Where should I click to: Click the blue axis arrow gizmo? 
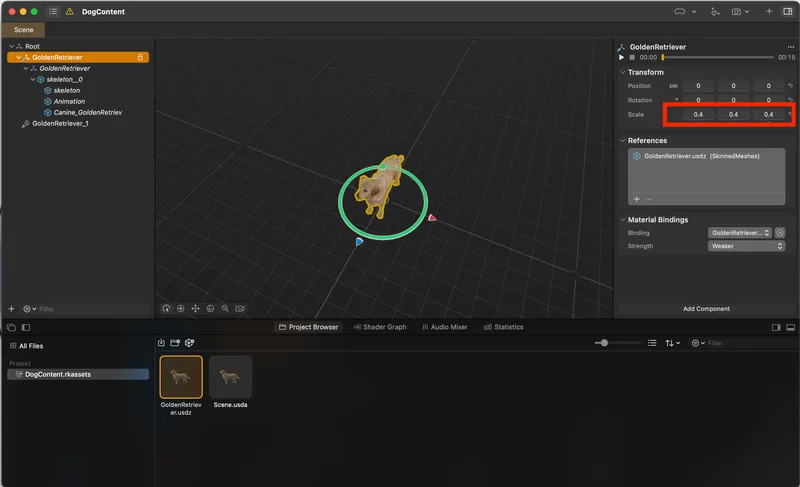pyautogui.click(x=359, y=242)
